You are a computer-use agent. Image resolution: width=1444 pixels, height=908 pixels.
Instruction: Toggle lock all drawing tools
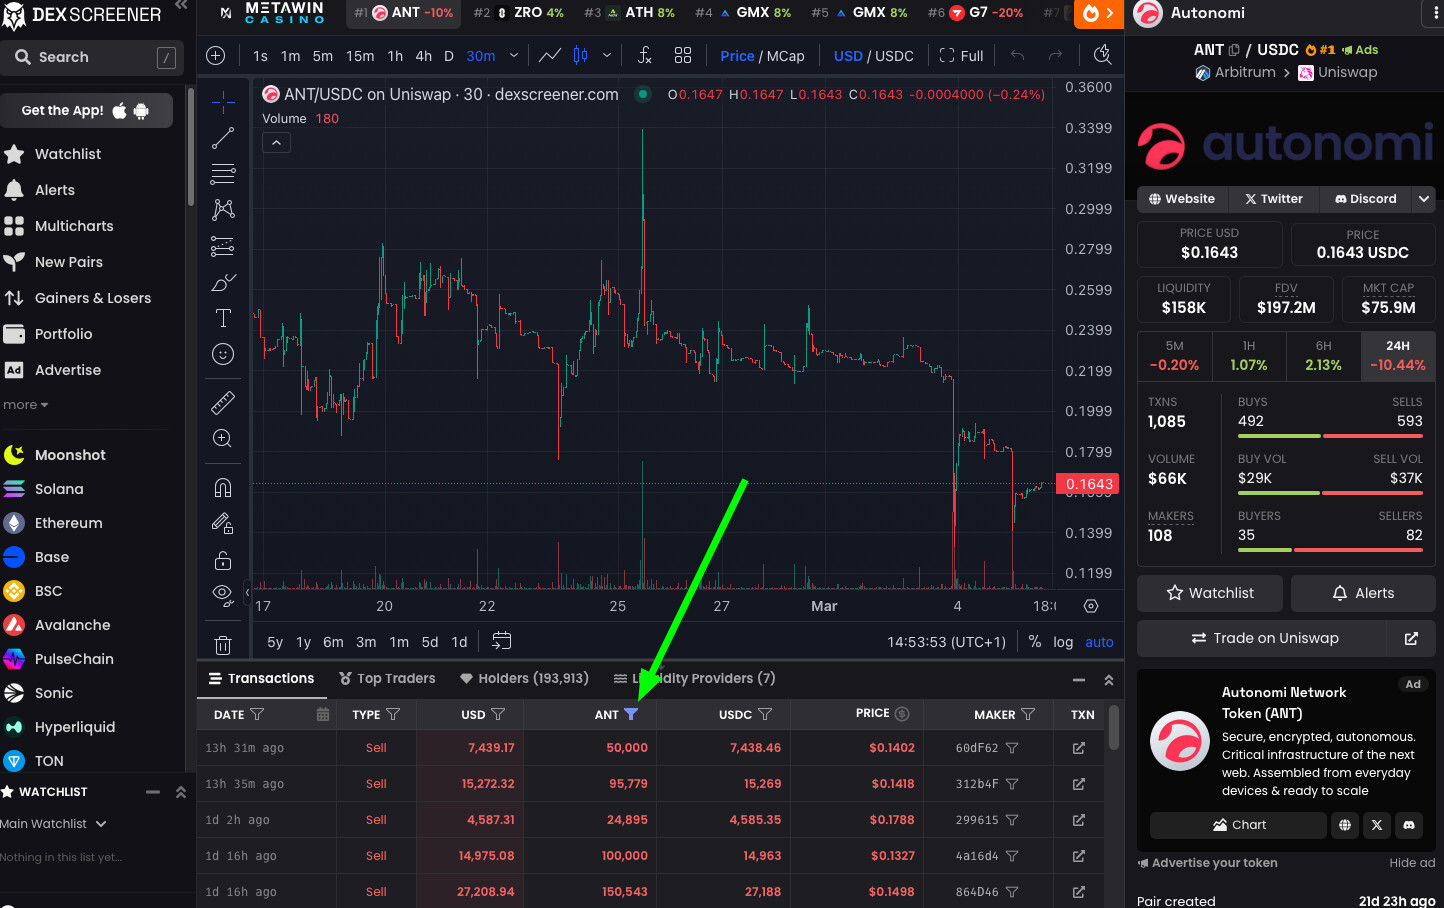click(x=223, y=559)
